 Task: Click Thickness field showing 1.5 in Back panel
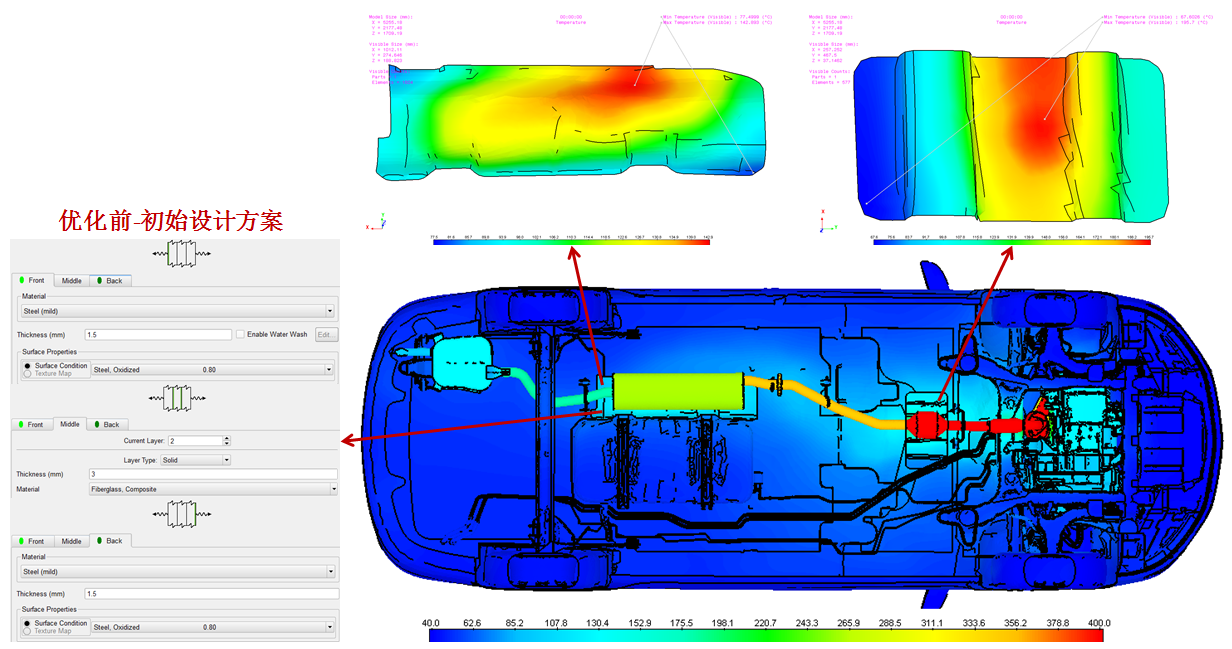(211, 594)
